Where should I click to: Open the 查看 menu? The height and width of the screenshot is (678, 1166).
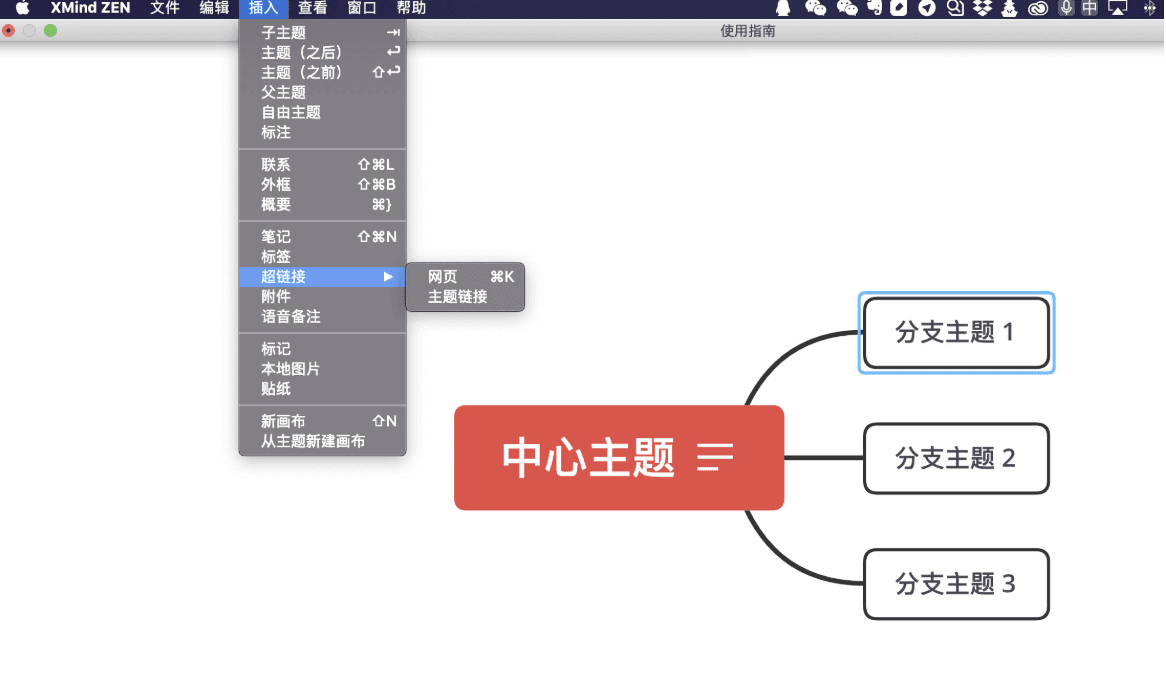[x=311, y=8]
